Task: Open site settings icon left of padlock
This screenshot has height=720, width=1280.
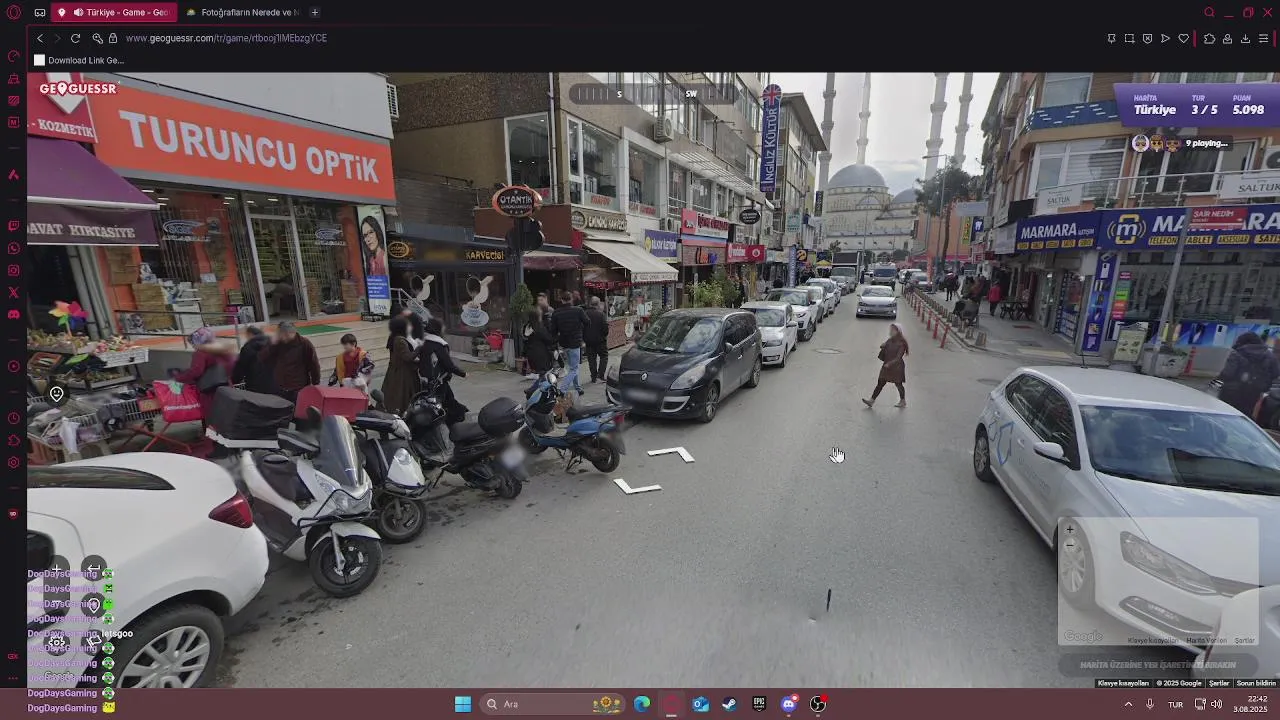Action: coord(97,38)
